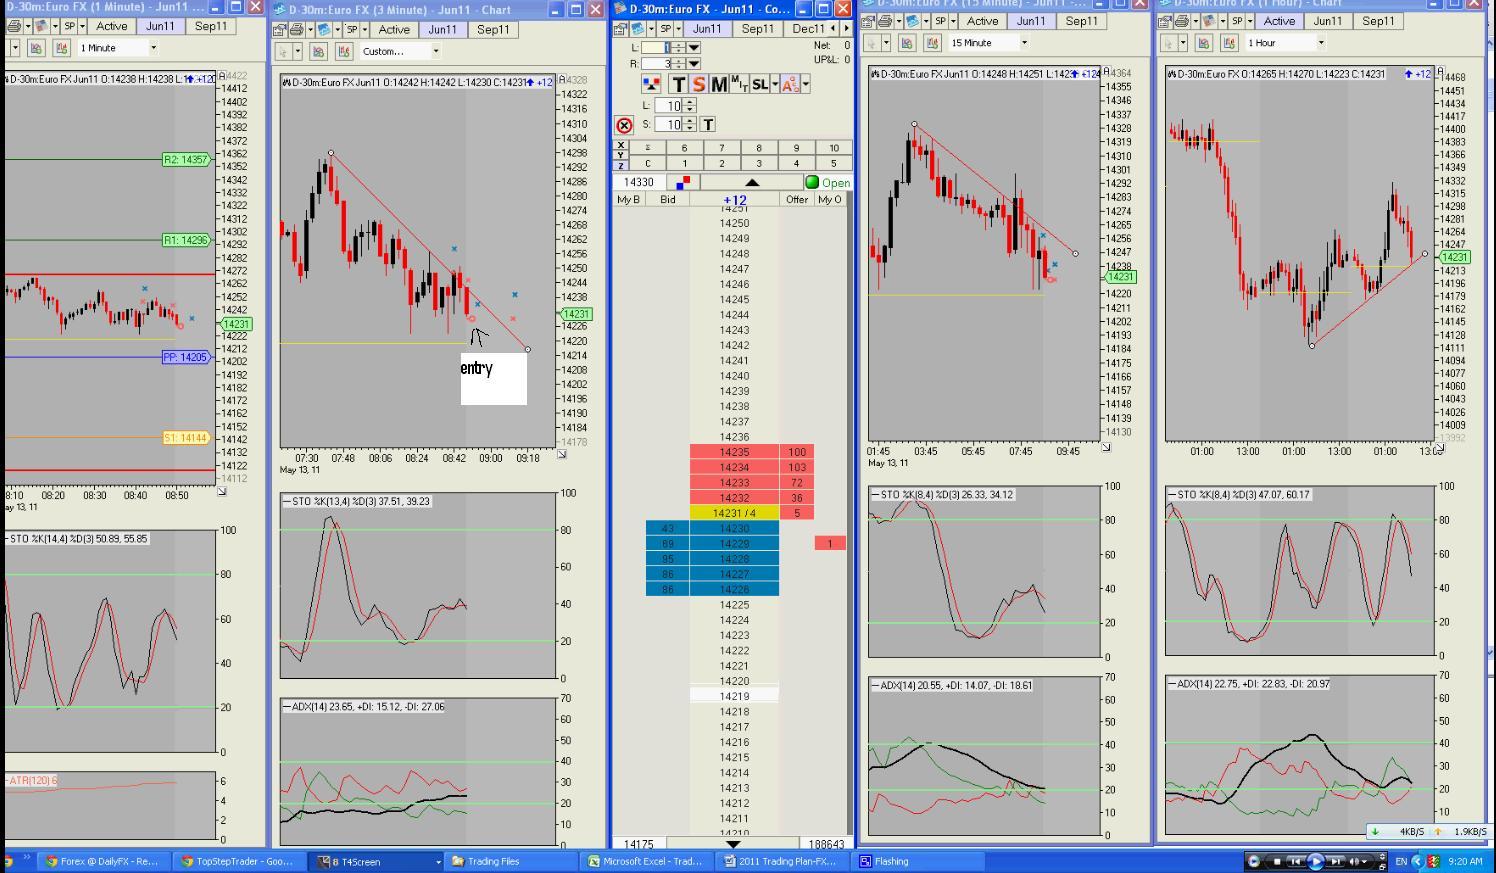1496x873 pixels.
Task: Click quantity button 5 on the number pad
Action: click(x=833, y=163)
